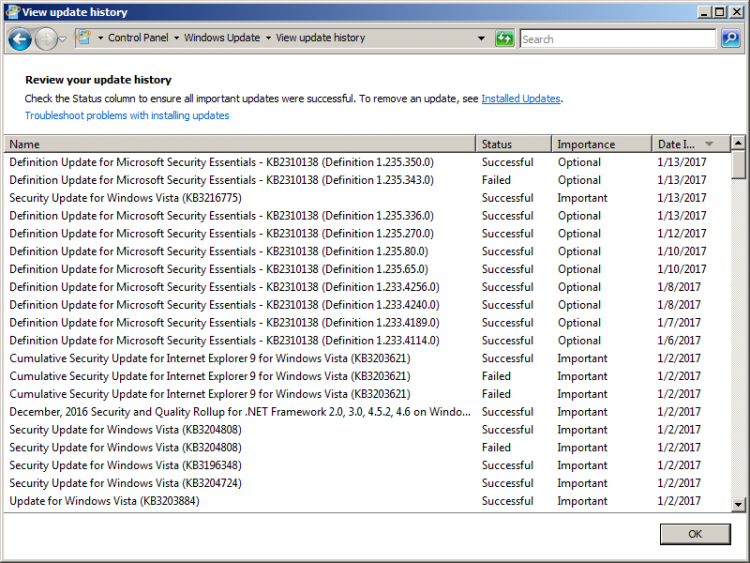This screenshot has height=563, width=750.
Task: Select Security Update KB3216775 row
Action: [x=367, y=198]
